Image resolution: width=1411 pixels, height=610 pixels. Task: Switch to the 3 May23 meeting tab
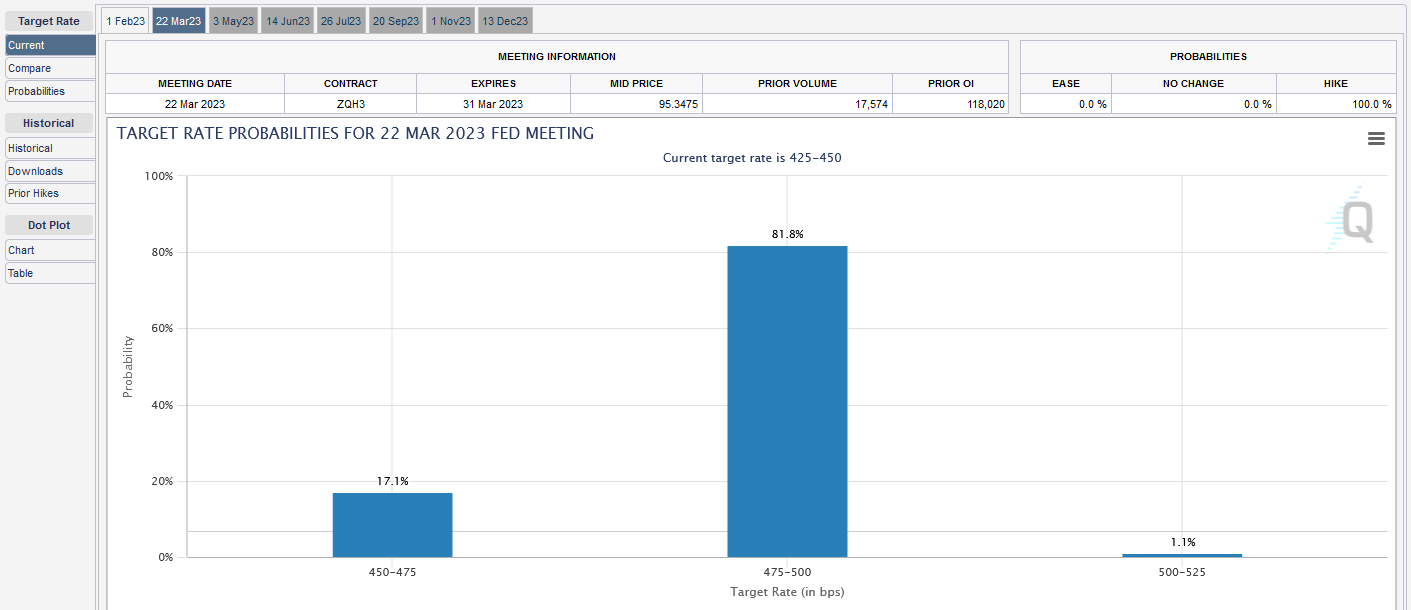pos(234,21)
